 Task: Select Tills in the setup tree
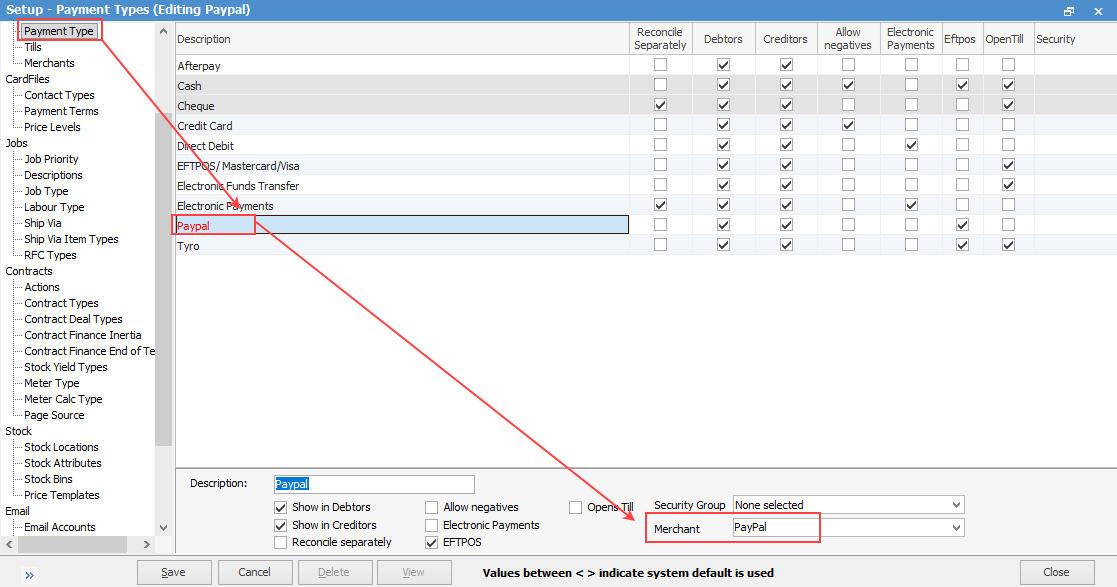33,47
